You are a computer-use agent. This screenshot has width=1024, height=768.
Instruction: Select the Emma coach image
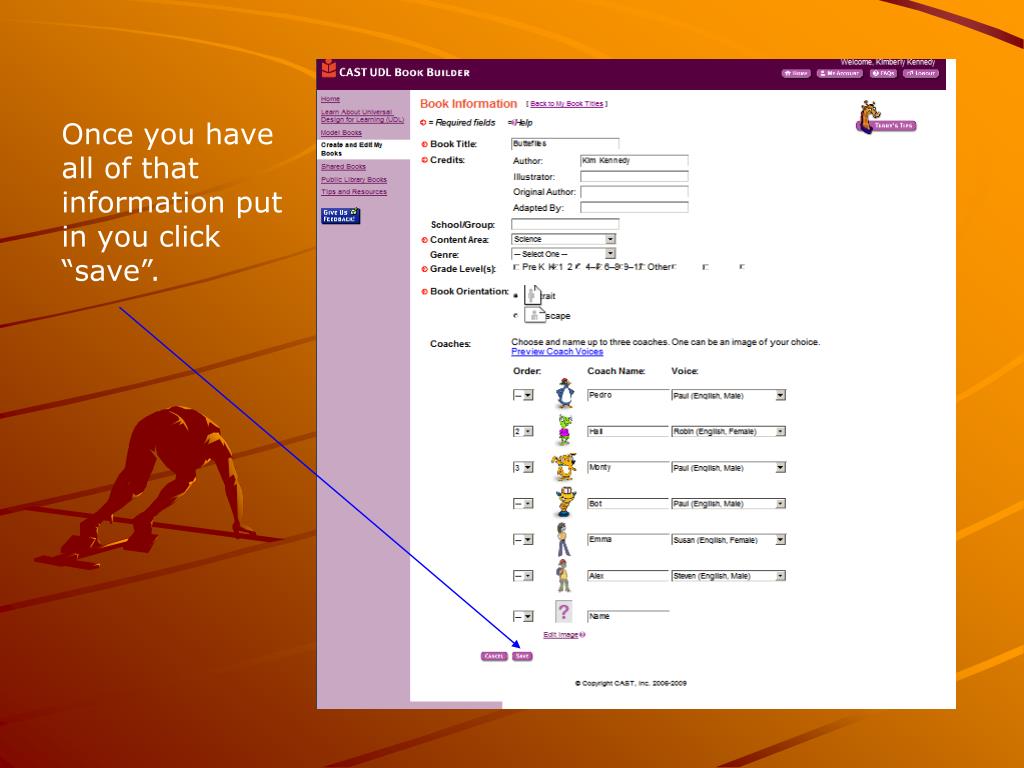[x=563, y=539]
